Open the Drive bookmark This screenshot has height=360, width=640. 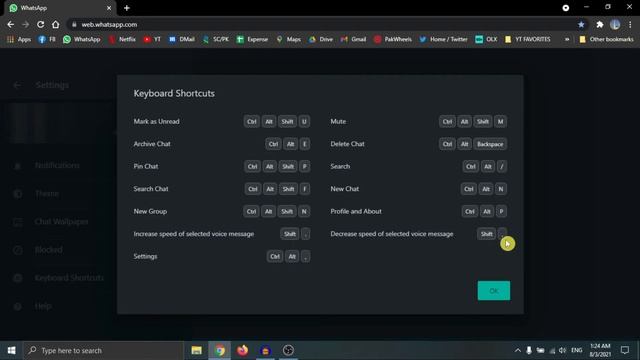pos(321,39)
